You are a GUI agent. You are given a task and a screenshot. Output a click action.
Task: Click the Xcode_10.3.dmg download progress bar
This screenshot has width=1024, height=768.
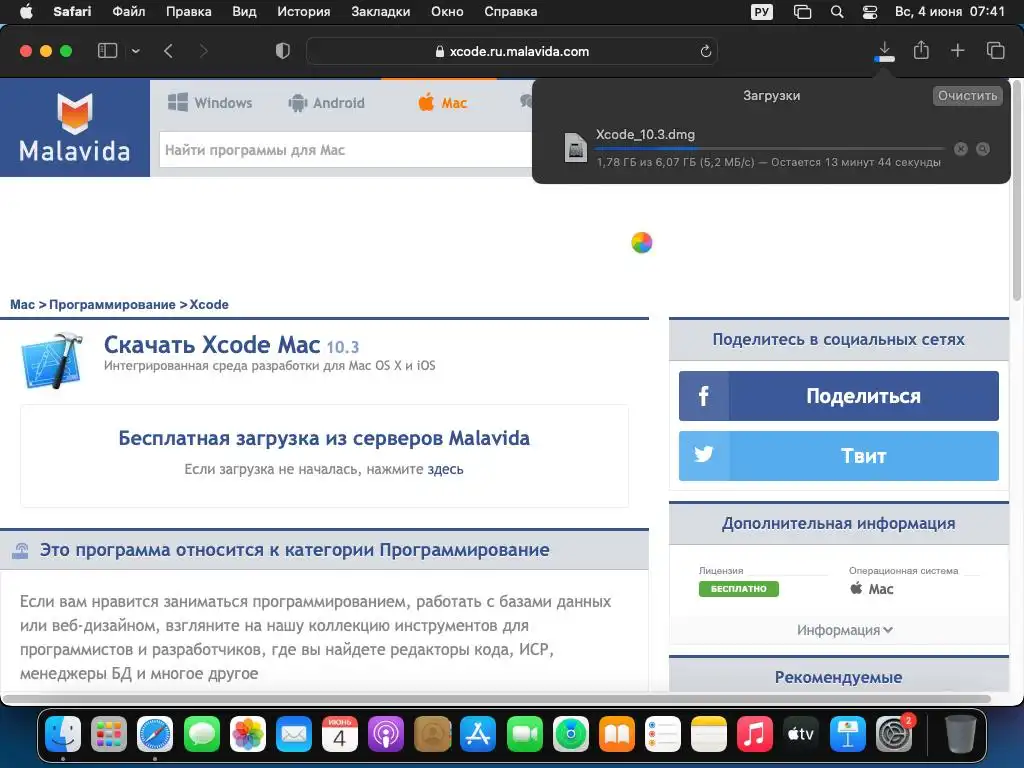[x=769, y=149]
